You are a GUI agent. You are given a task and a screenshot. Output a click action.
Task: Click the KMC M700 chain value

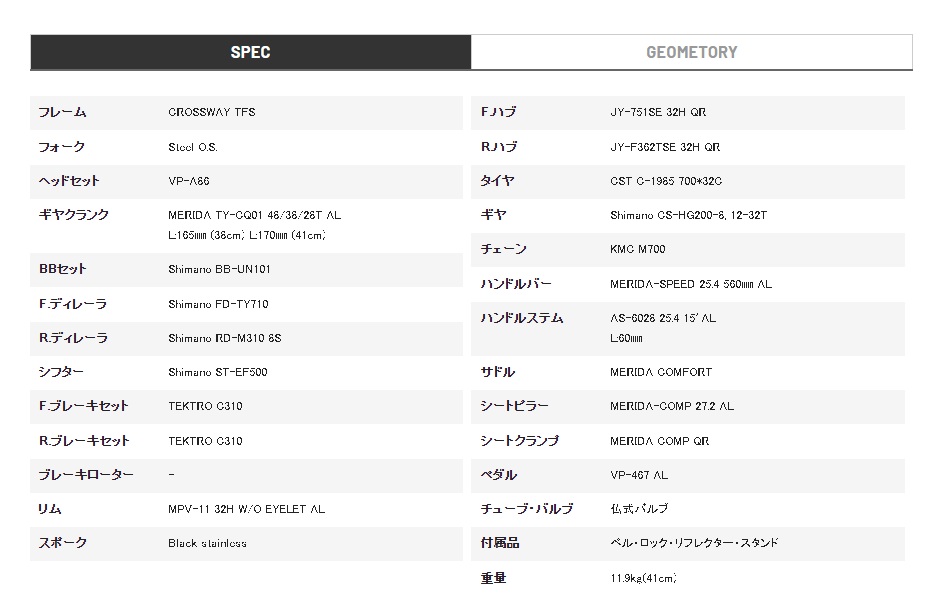pyautogui.click(x=638, y=249)
